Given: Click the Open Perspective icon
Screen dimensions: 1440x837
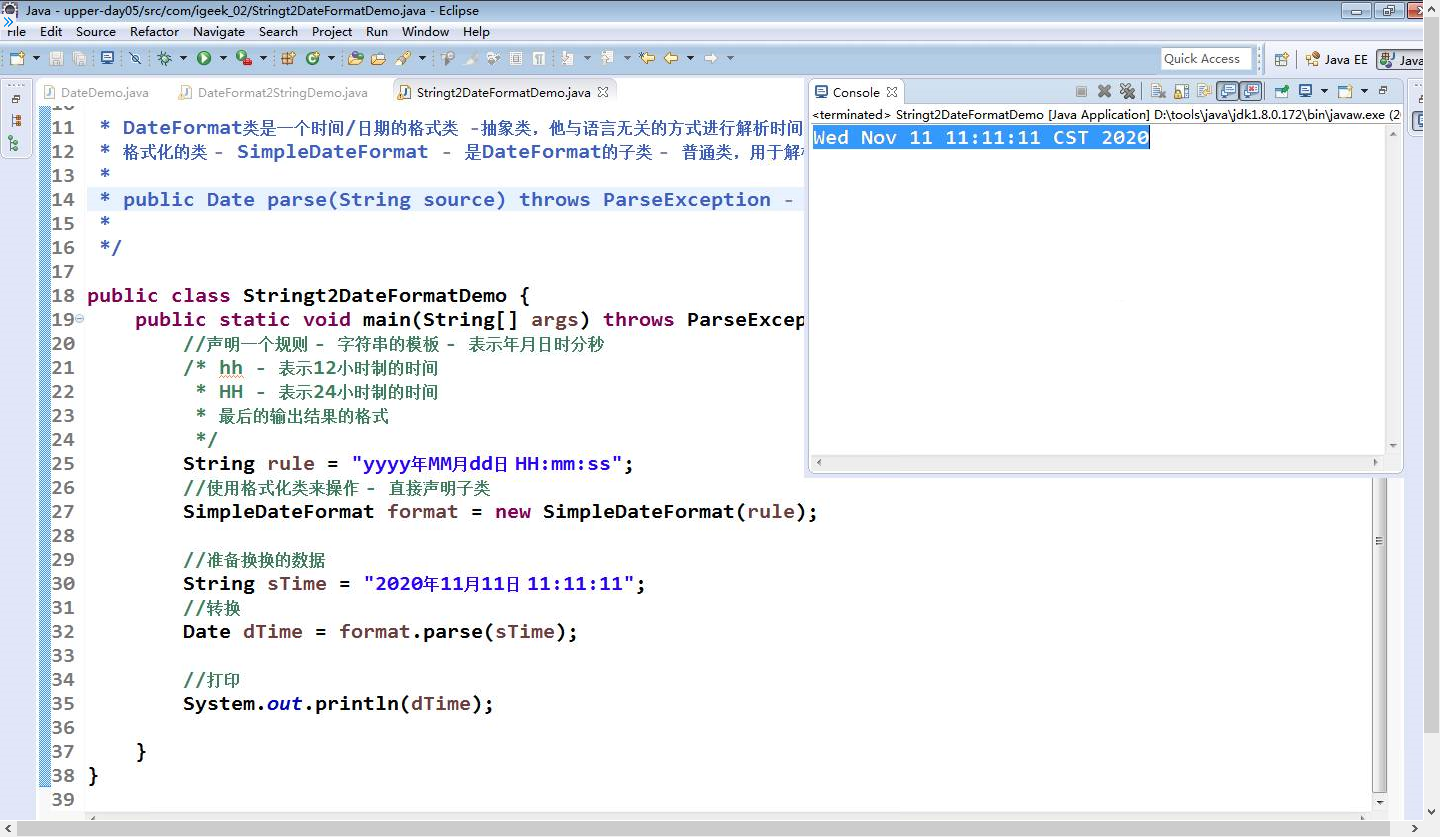Looking at the screenshot, I should click(x=1281, y=59).
